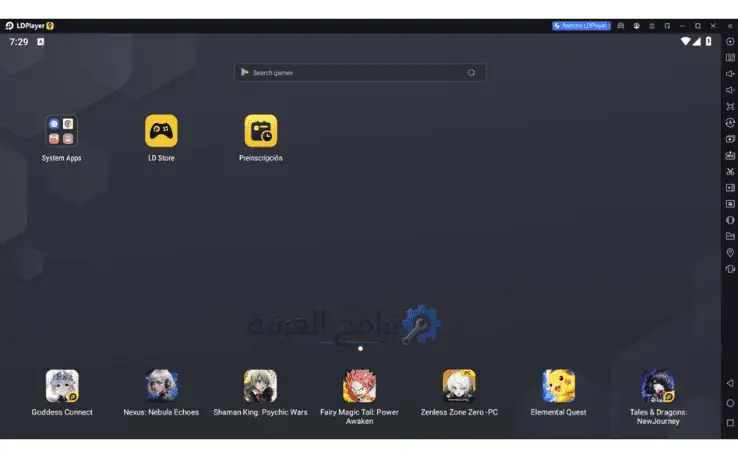Click the keyboard A indicator near clock
Image resolution: width=738 pixels, height=458 pixels.
coord(40,42)
